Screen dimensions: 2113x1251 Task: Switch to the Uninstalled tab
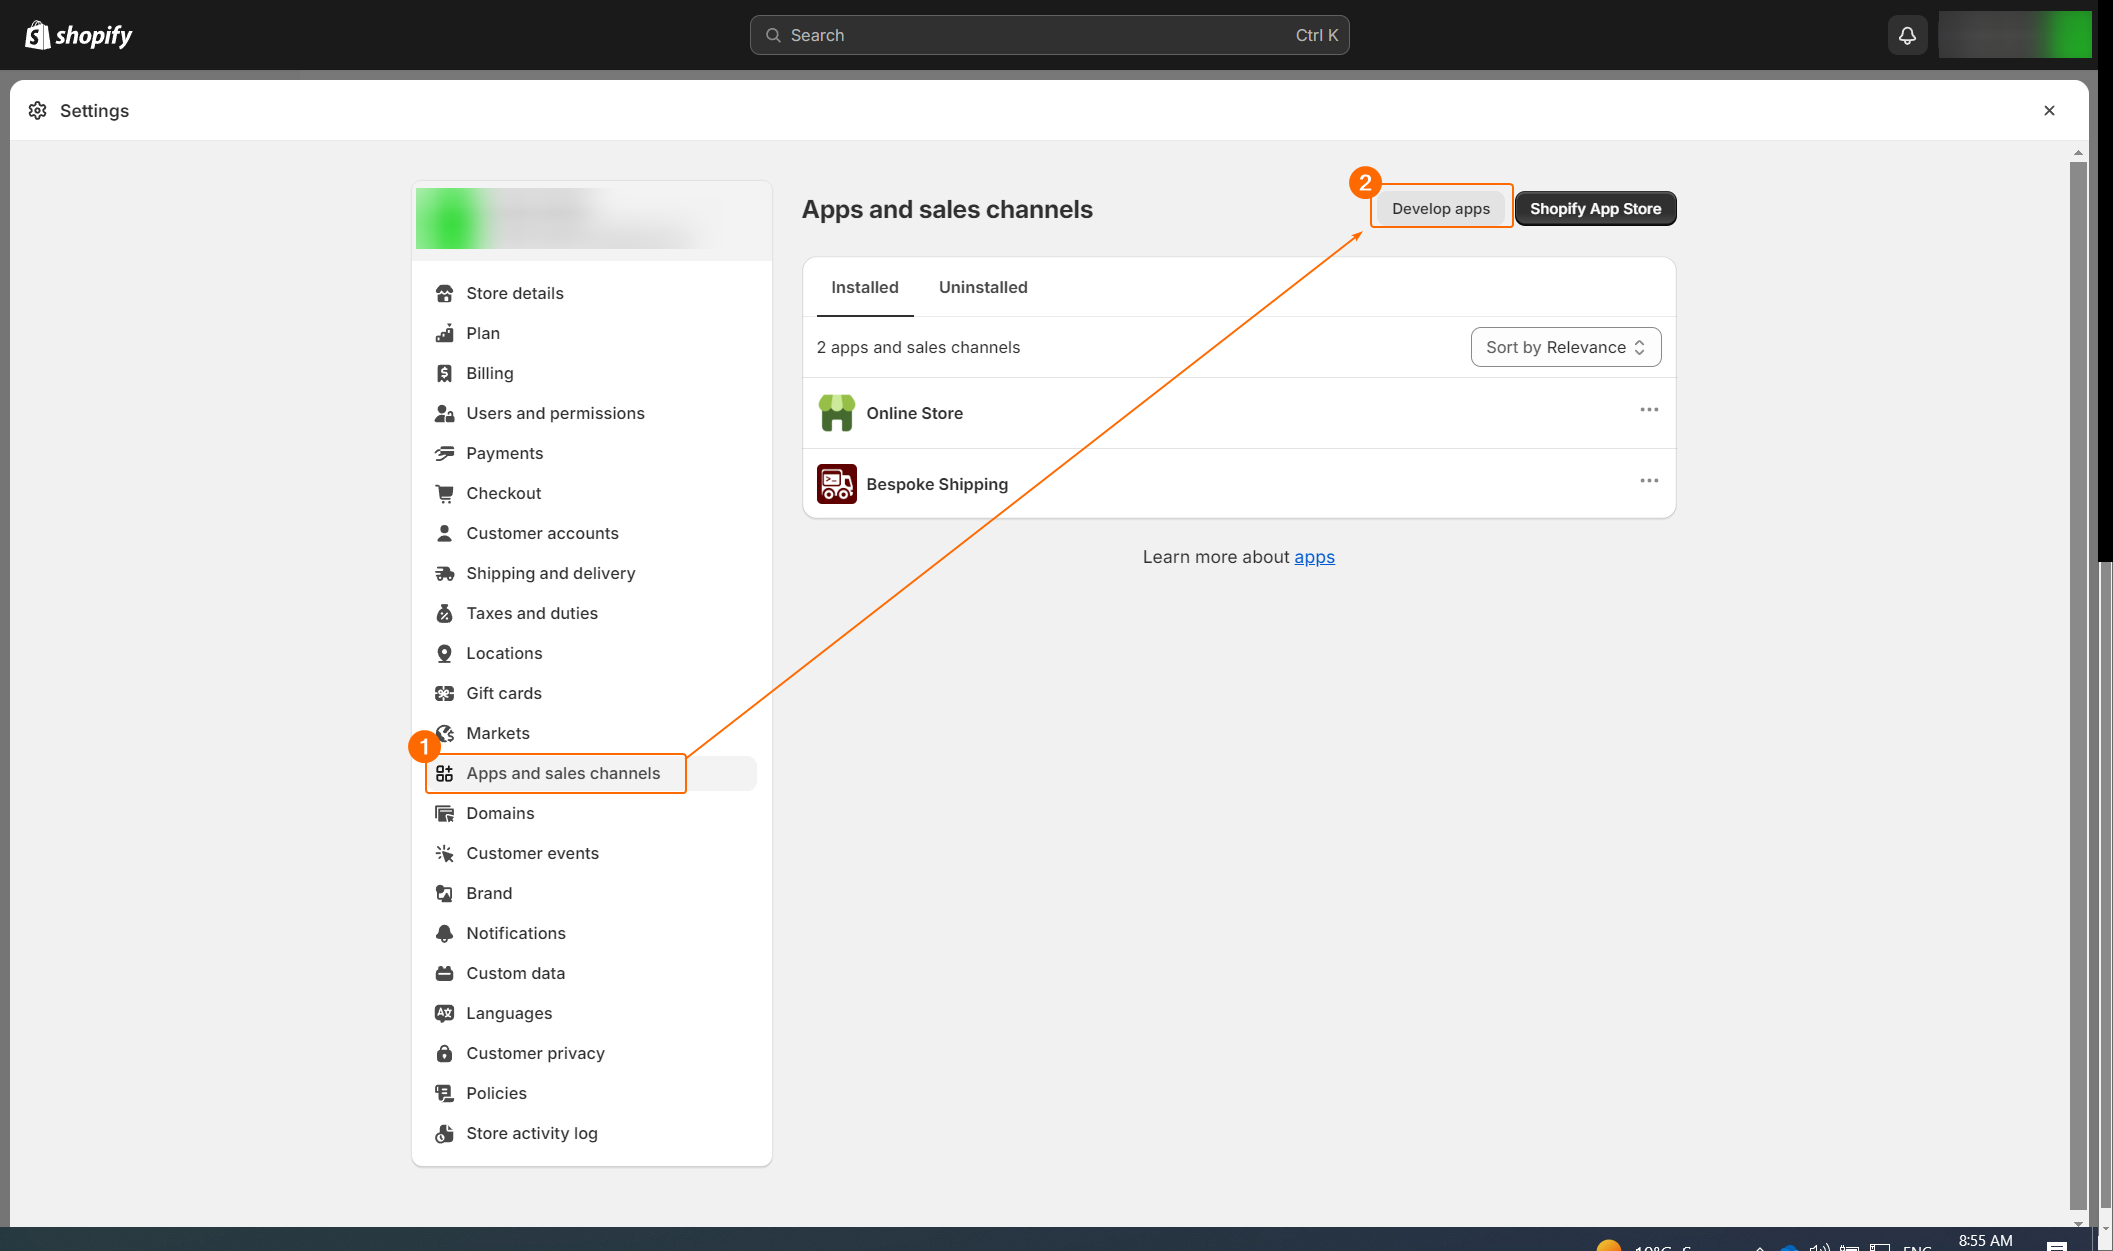[x=982, y=287]
